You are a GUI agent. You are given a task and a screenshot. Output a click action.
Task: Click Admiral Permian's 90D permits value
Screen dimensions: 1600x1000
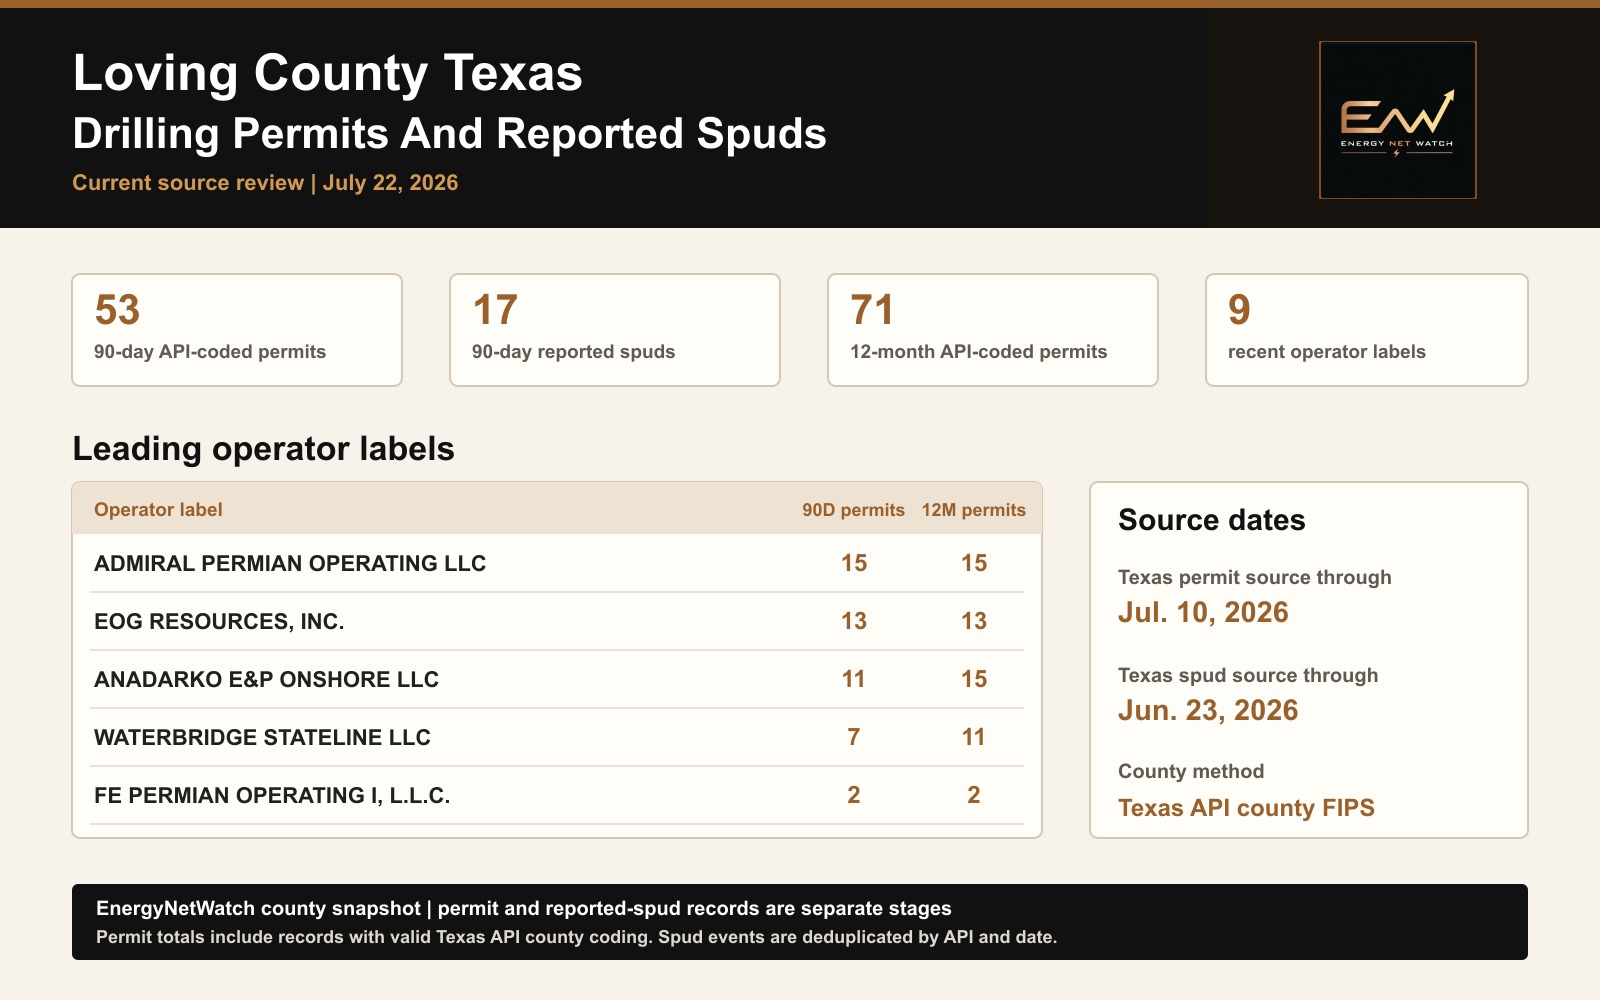[854, 563]
